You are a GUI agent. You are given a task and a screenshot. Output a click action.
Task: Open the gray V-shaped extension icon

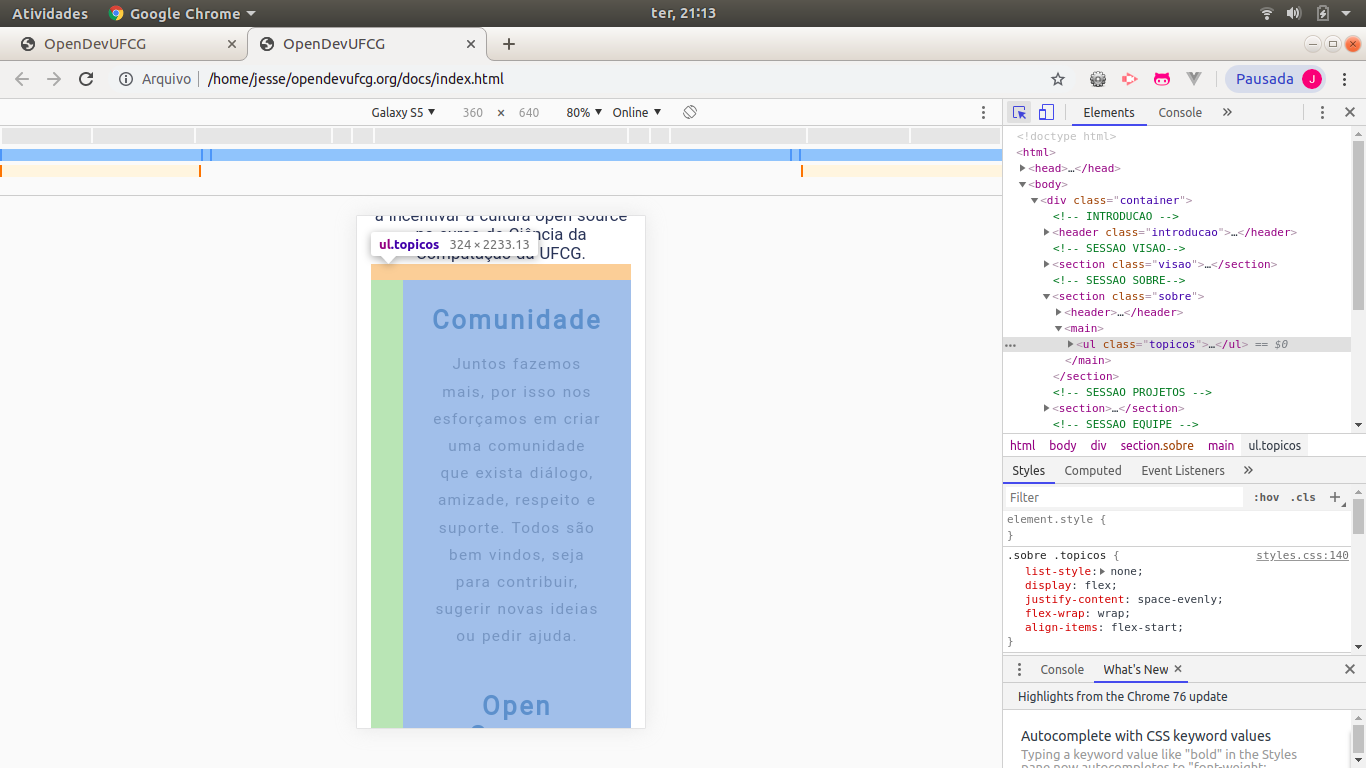coord(1194,79)
